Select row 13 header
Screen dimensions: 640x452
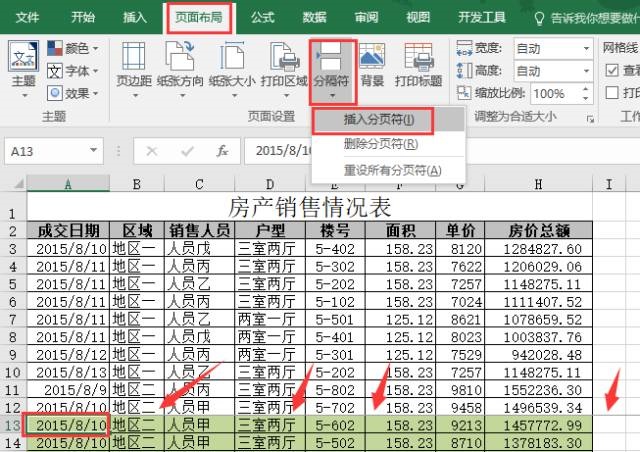pos(13,425)
